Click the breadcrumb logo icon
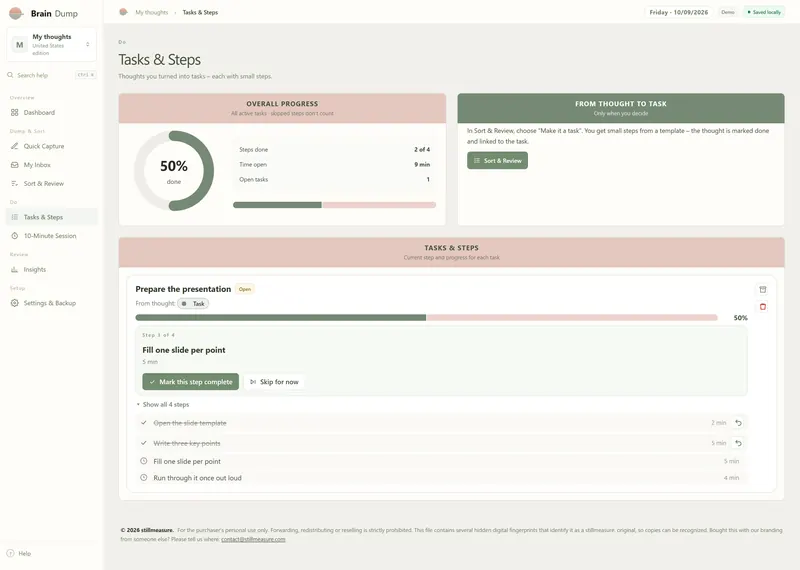 point(123,12)
